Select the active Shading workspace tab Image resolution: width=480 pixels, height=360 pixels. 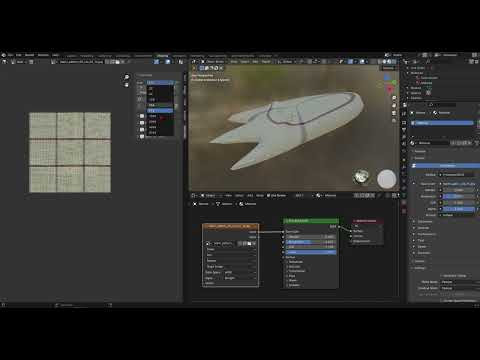(163, 56)
